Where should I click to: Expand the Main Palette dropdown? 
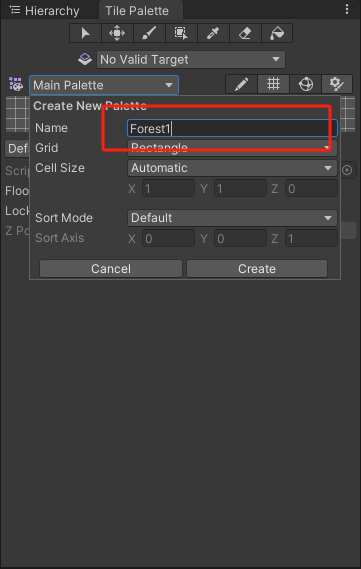point(104,85)
